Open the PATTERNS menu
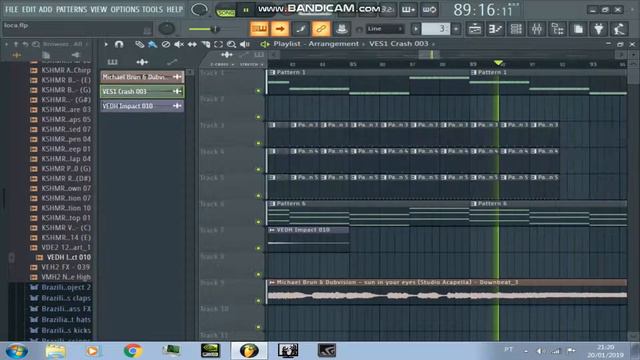This screenshot has width=640, height=360. (x=71, y=9)
